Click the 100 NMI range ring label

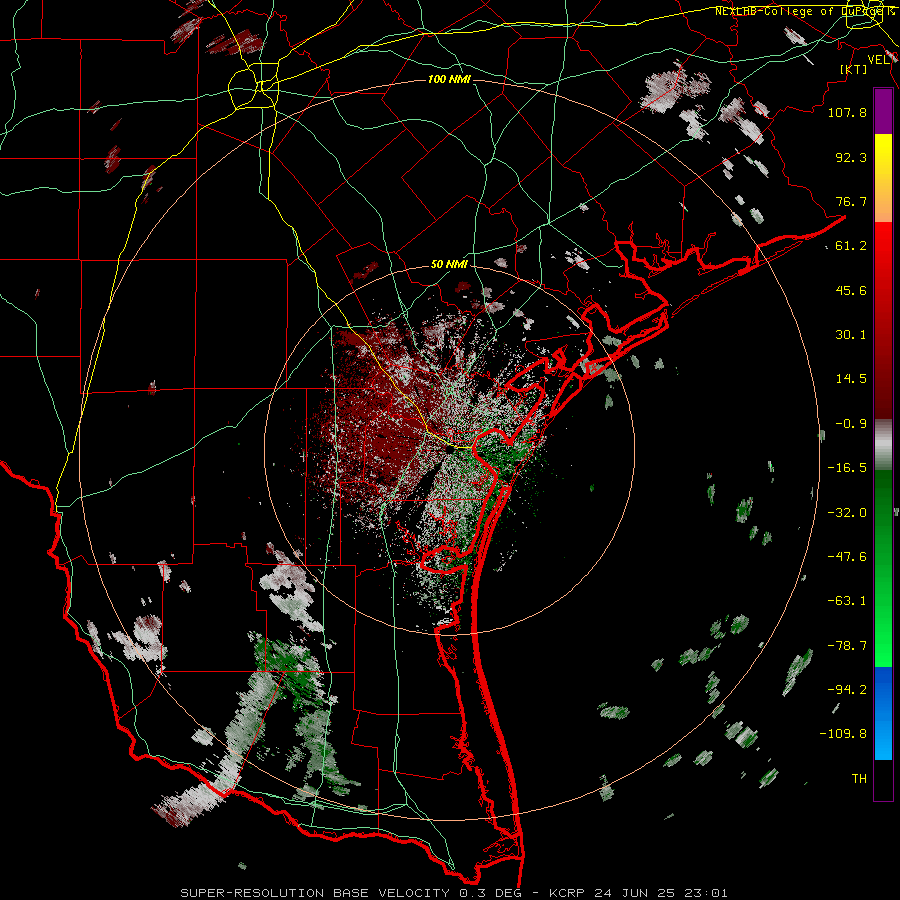click(449, 79)
